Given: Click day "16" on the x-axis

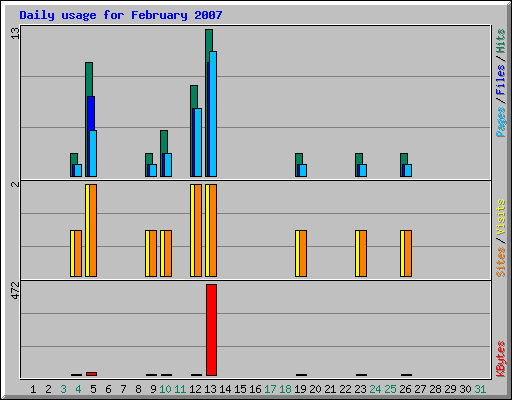Looking at the screenshot, I should pos(255,389).
